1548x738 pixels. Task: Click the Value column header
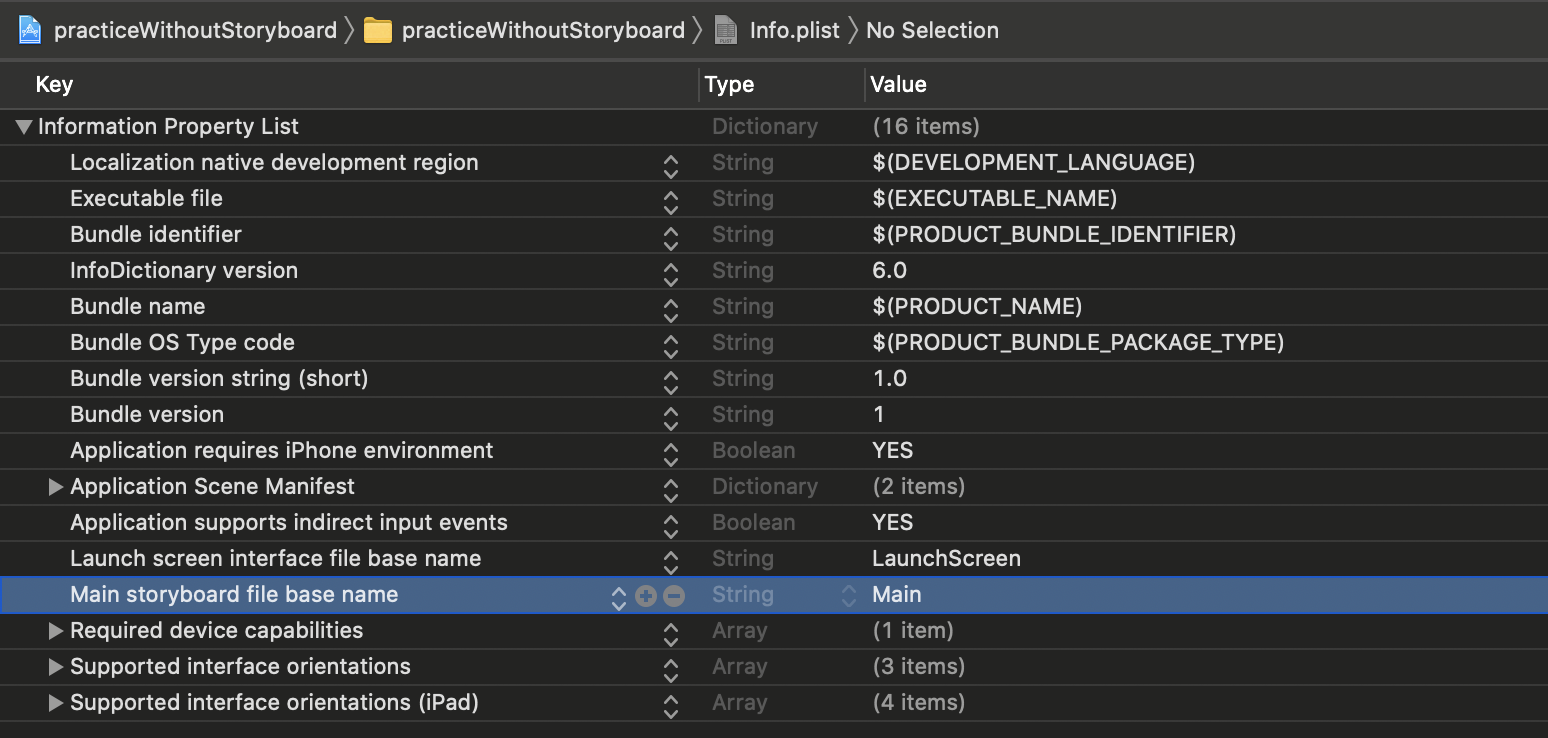[x=898, y=84]
